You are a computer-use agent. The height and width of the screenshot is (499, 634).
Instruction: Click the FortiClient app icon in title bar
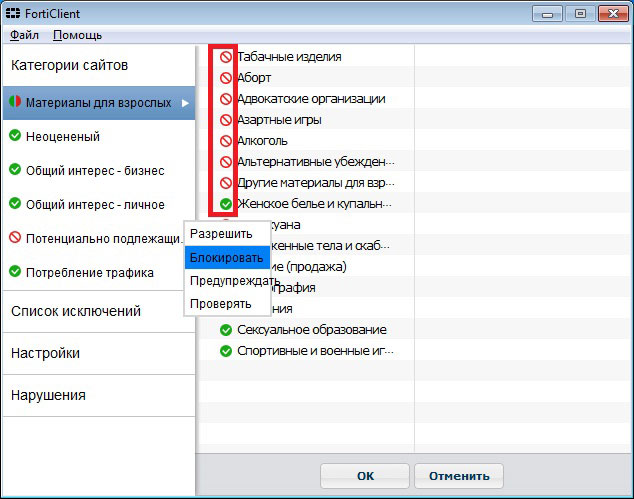13,13
